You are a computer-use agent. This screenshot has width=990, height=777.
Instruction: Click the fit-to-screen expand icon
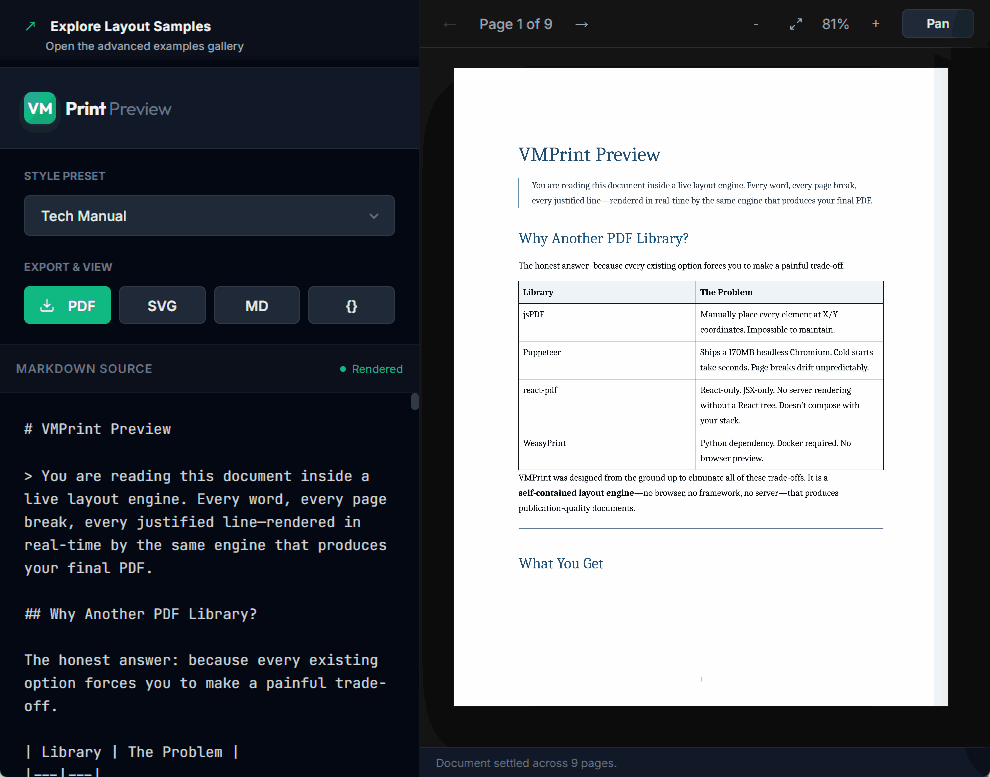pos(796,24)
